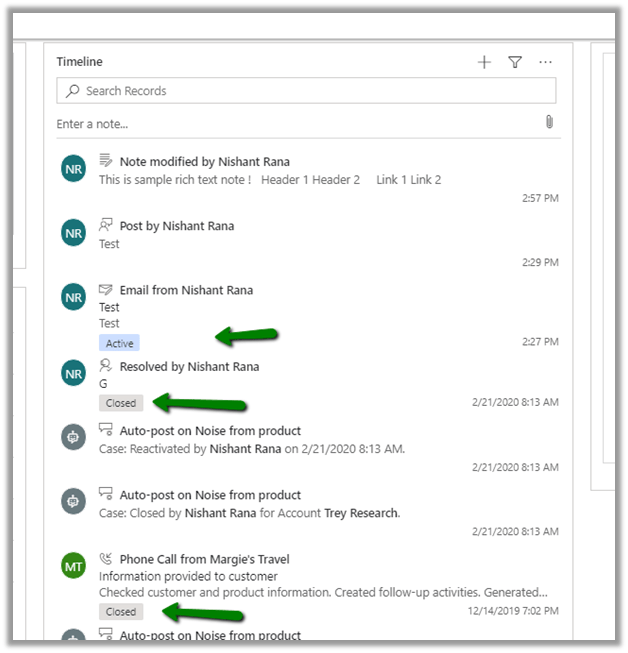
Task: Open the Timeline section header
Action: point(80,62)
